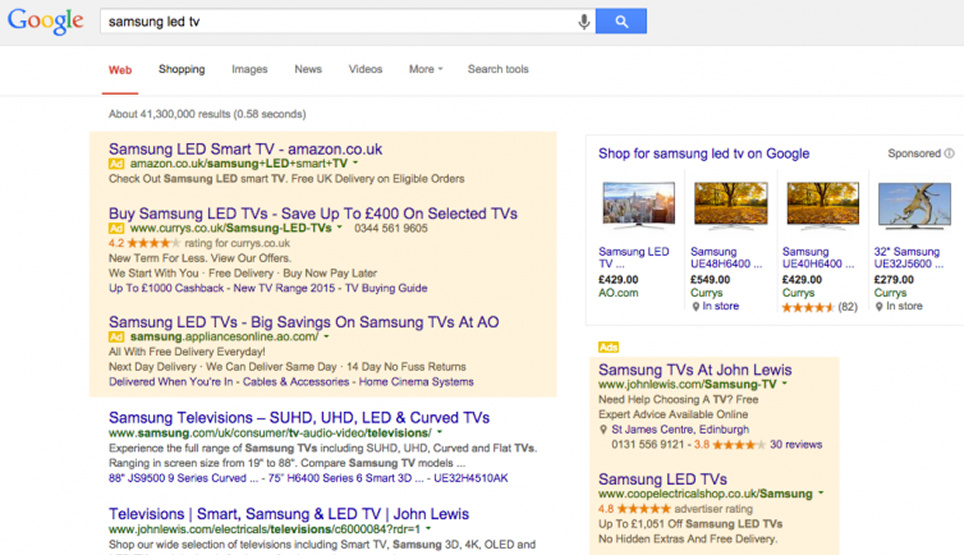
Task: Activate voice search microphone icon
Action: click(x=583, y=22)
